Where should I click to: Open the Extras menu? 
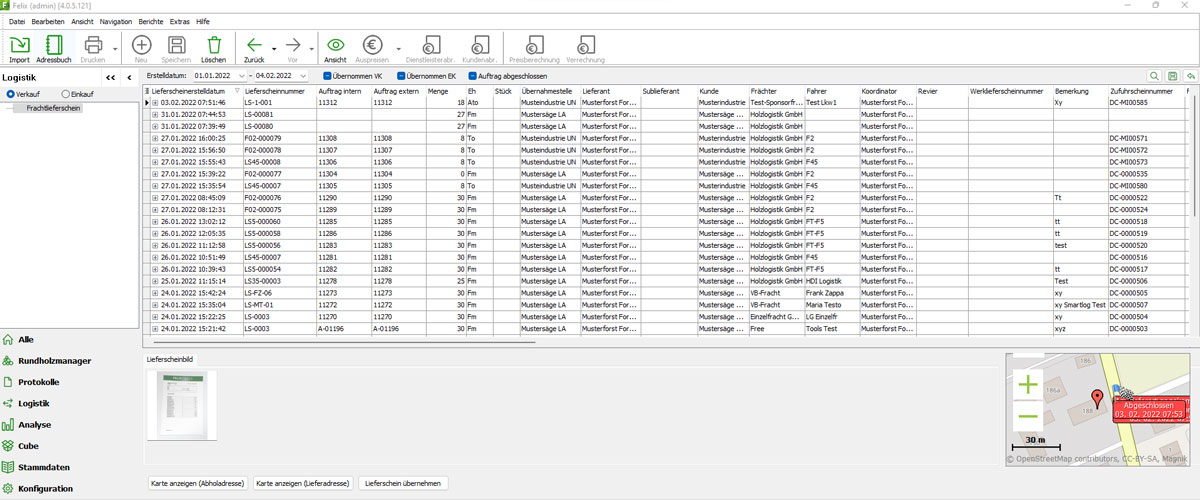pos(180,21)
